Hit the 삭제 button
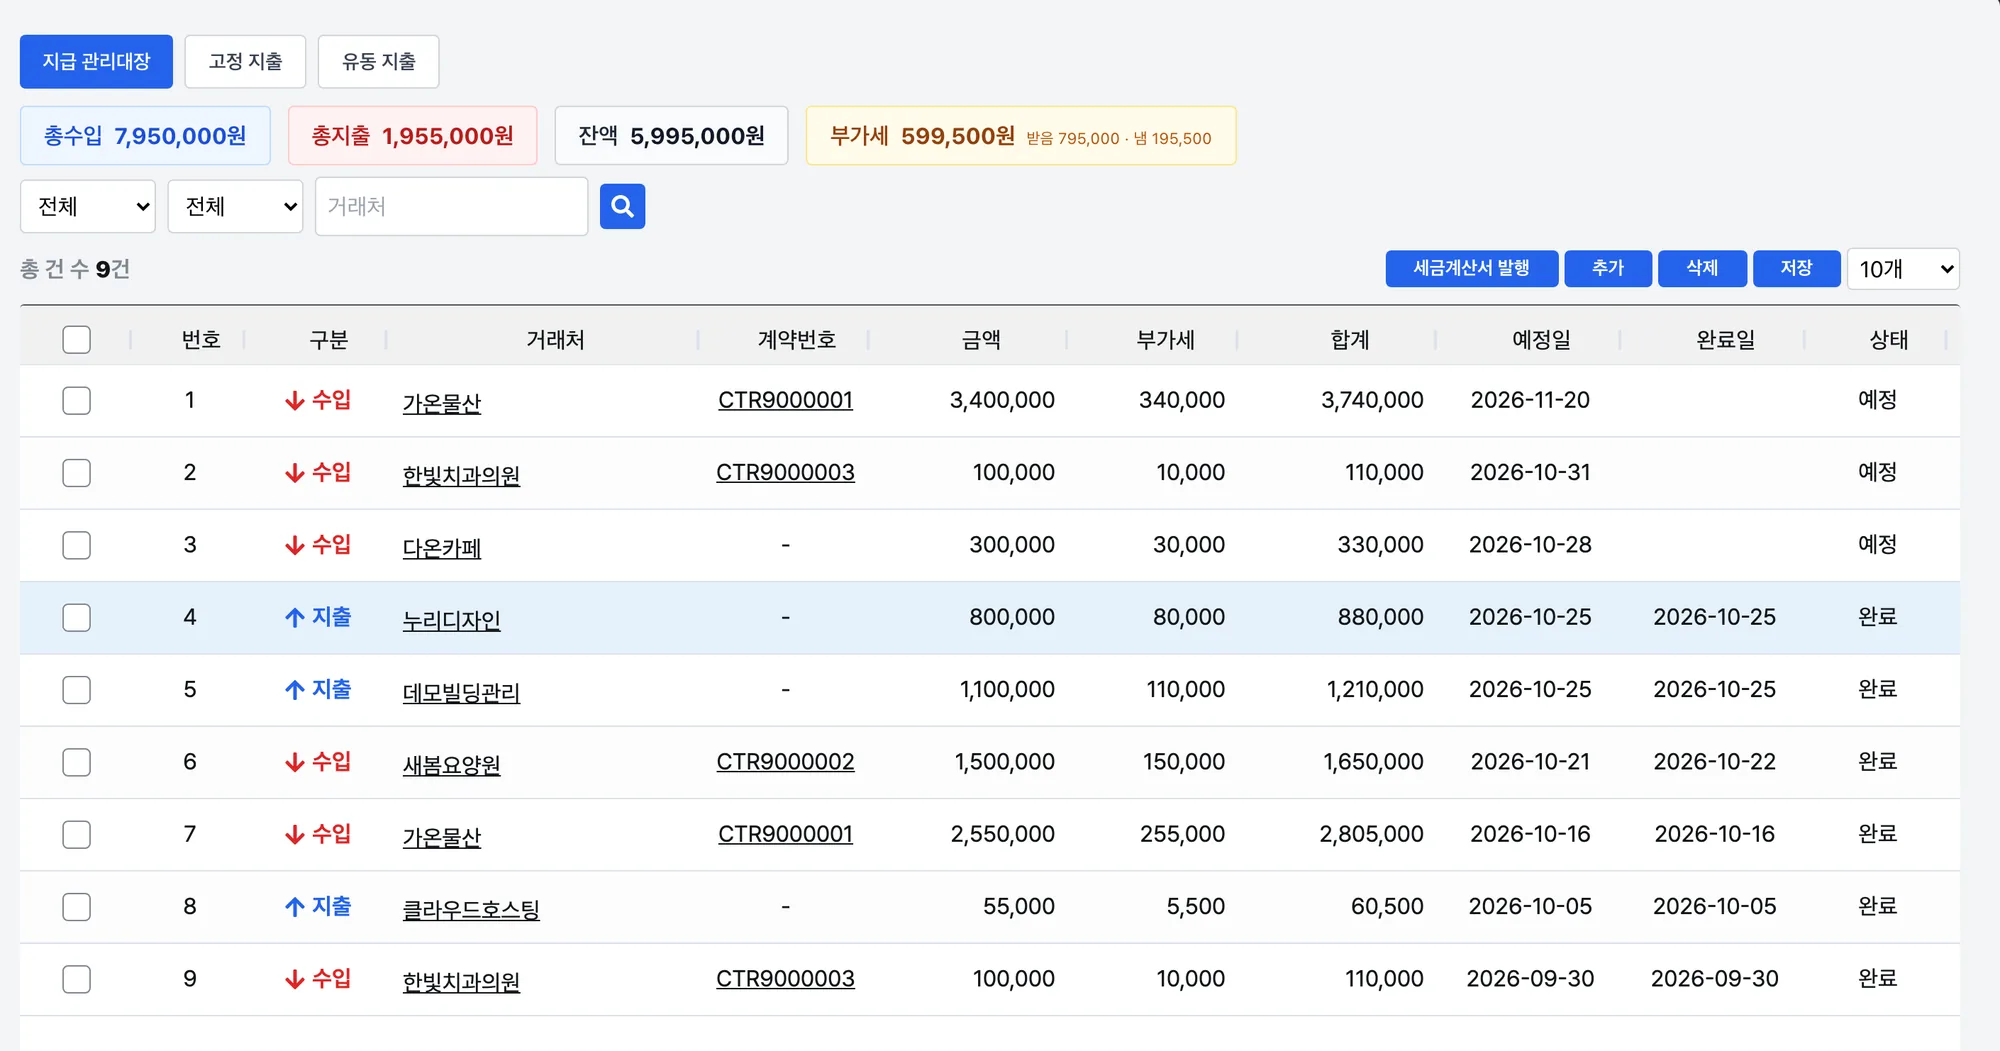This screenshot has height=1051, width=2000. [x=1702, y=268]
